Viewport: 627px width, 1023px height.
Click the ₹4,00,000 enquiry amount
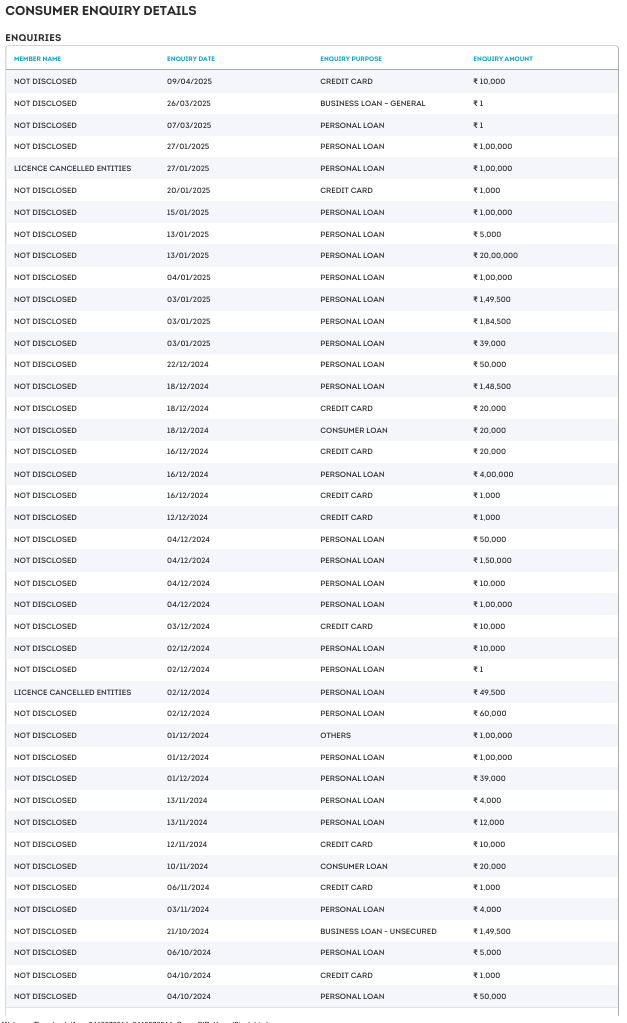492,474
